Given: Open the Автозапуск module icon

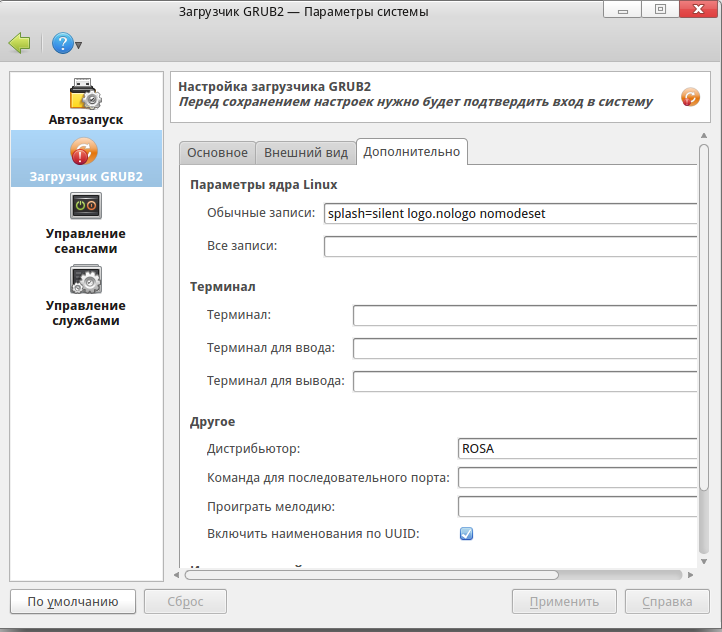Looking at the screenshot, I should 86,95.
